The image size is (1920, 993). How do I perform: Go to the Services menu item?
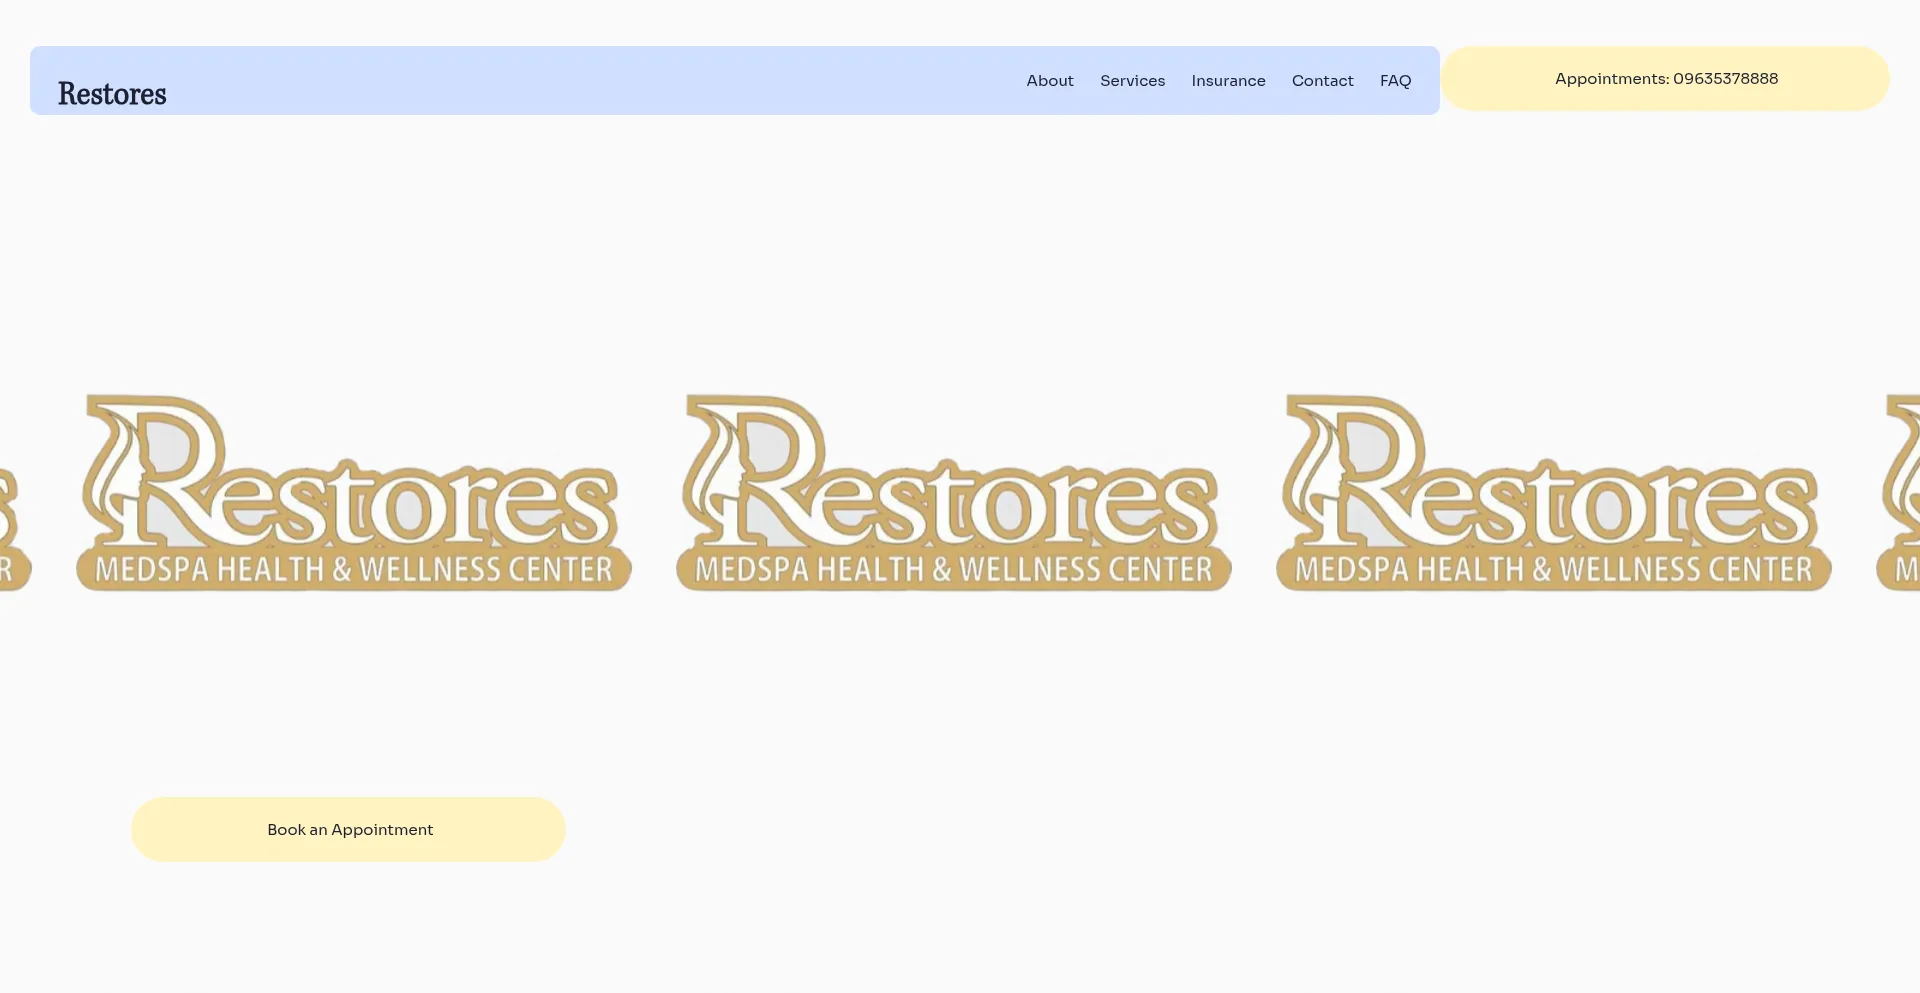[x=1132, y=81]
